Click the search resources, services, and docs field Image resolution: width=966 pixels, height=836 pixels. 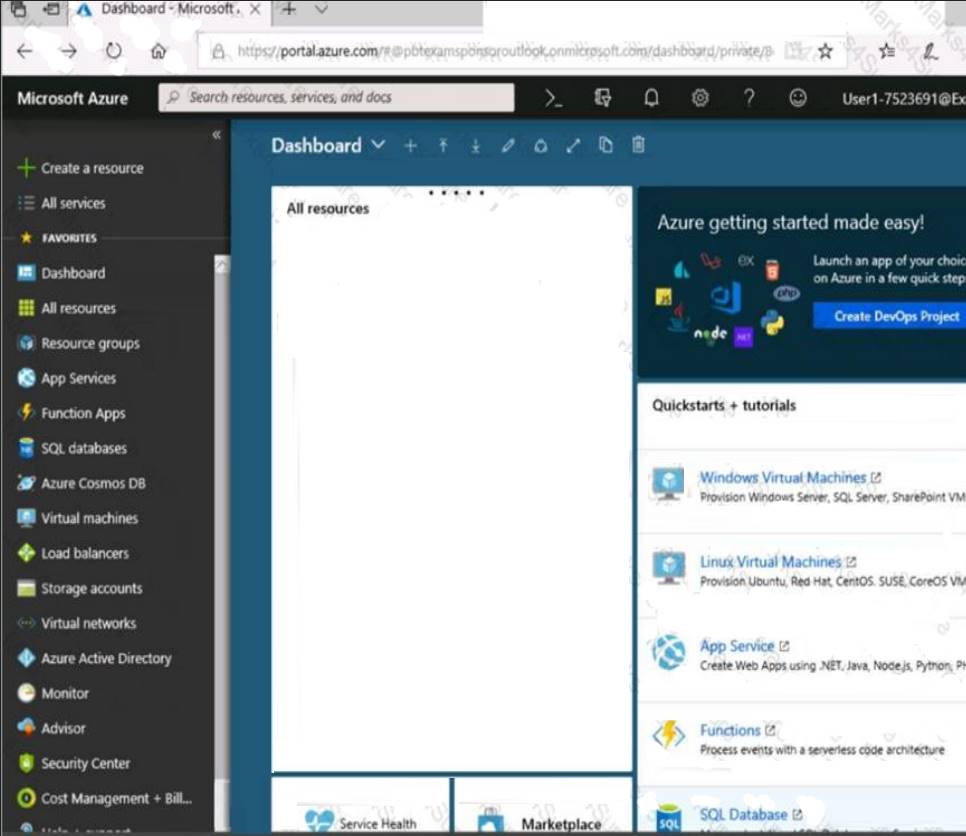tap(336, 98)
